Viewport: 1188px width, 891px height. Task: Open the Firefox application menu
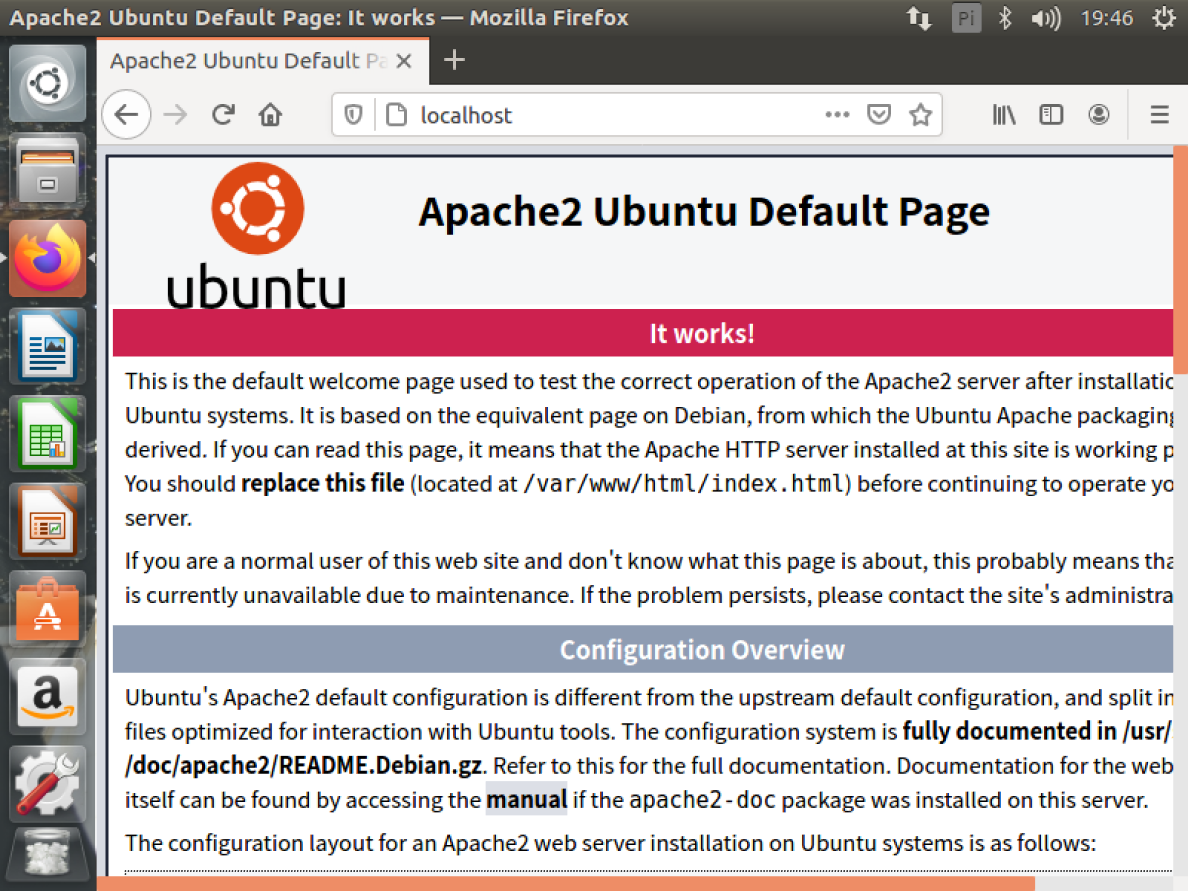[x=1158, y=114]
